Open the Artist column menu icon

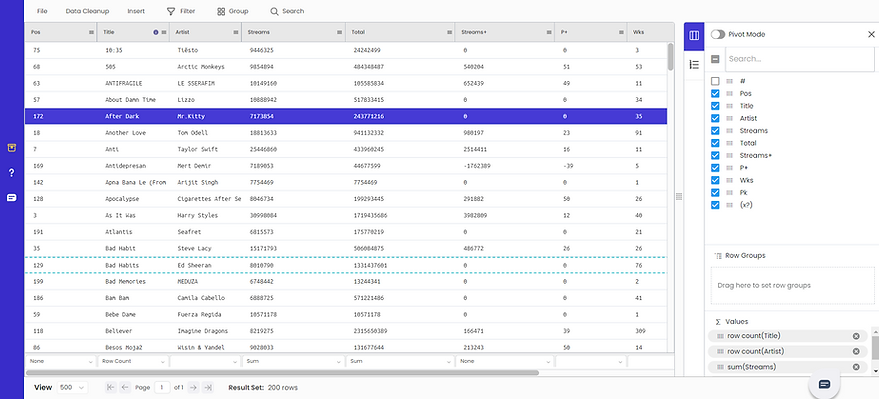pos(235,33)
